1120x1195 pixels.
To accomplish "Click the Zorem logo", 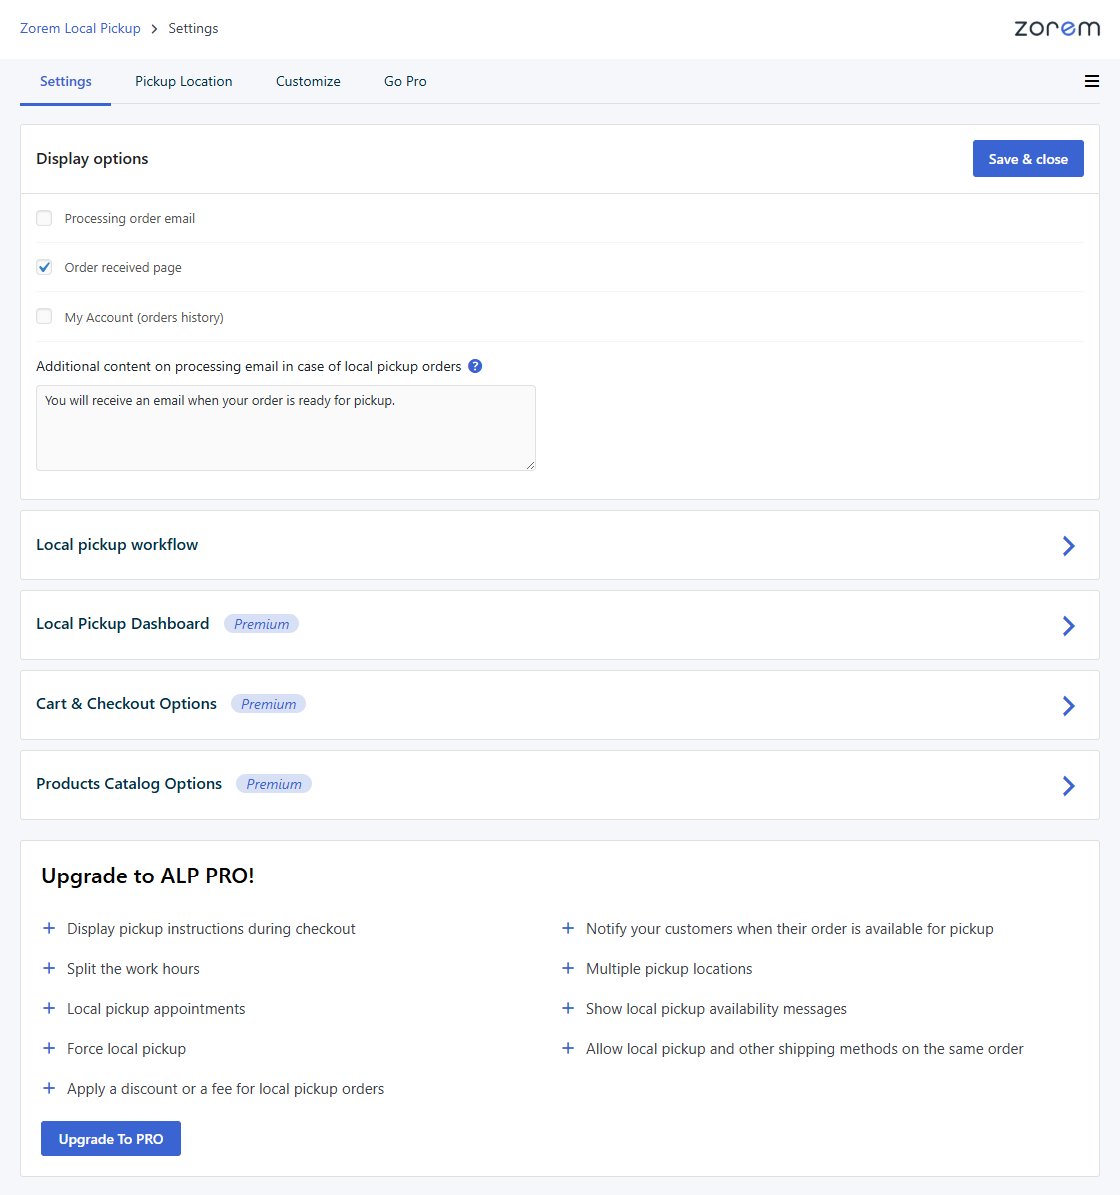I will [1057, 28].
